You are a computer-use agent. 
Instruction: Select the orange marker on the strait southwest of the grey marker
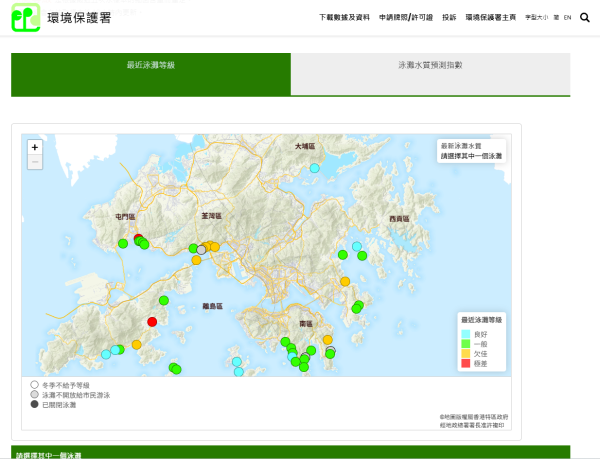196,260
